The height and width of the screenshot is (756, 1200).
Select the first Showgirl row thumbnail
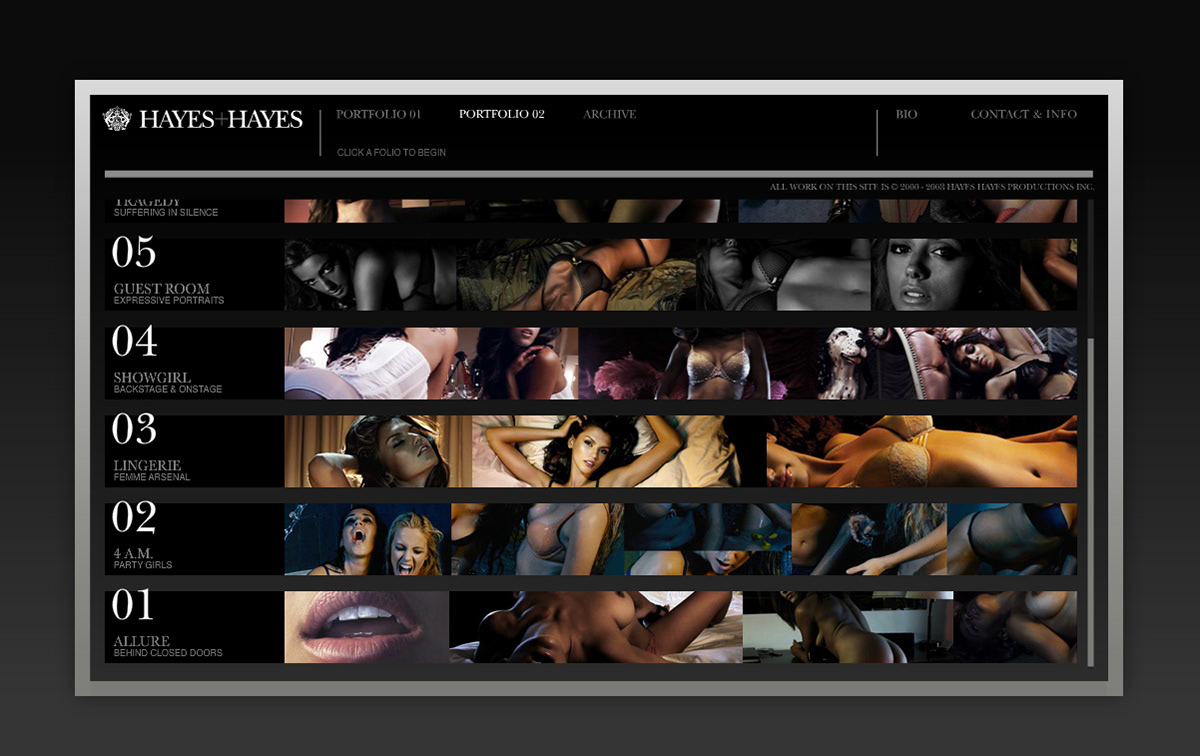click(x=370, y=364)
